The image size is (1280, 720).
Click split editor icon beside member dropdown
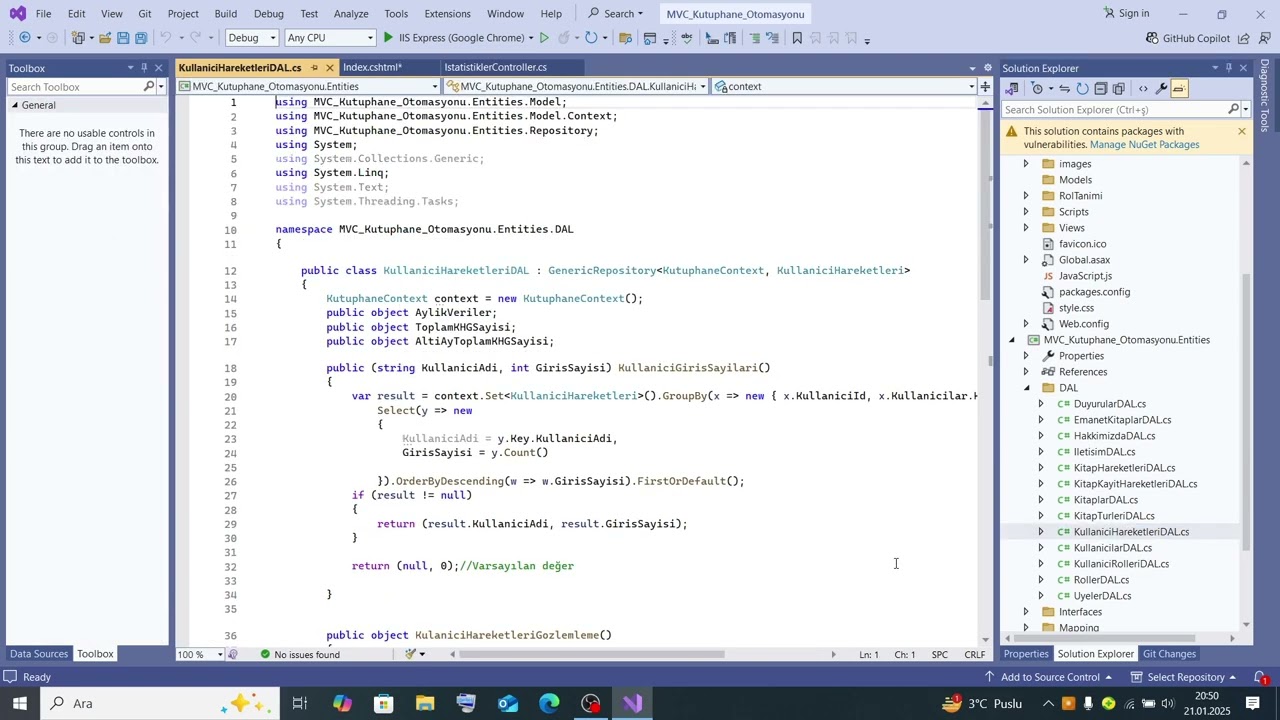tap(985, 86)
